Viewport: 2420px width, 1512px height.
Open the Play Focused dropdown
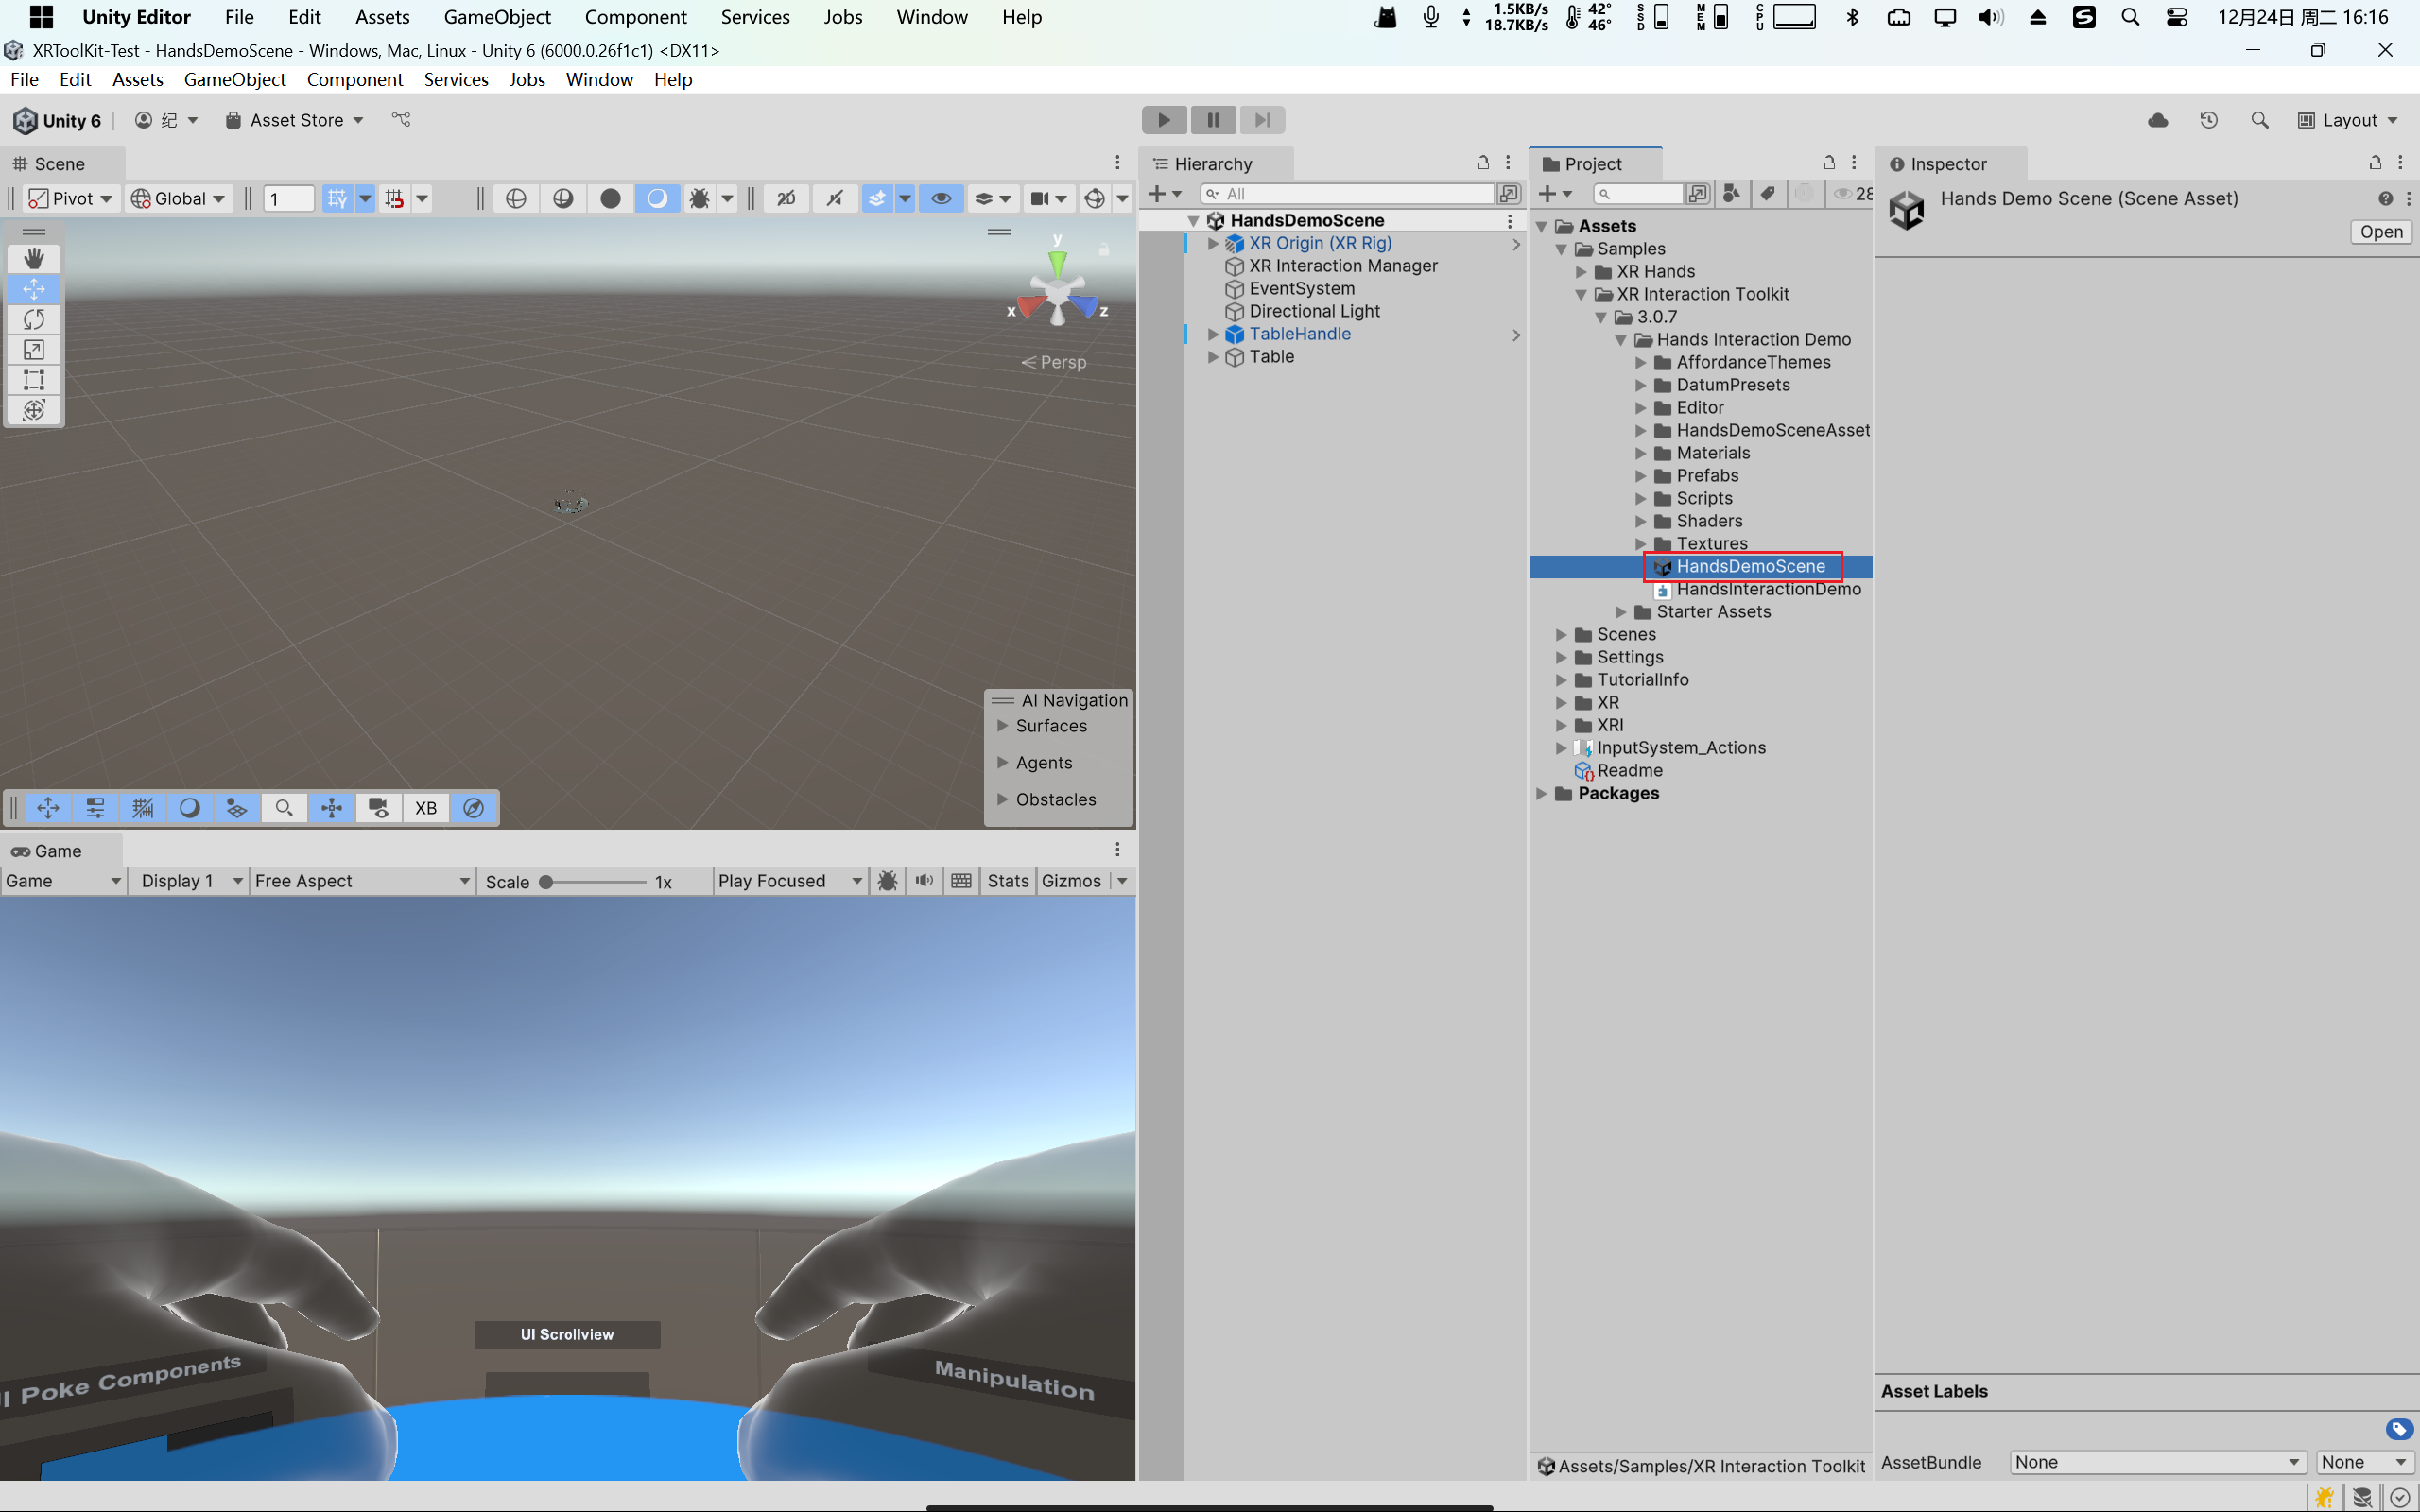pos(790,880)
